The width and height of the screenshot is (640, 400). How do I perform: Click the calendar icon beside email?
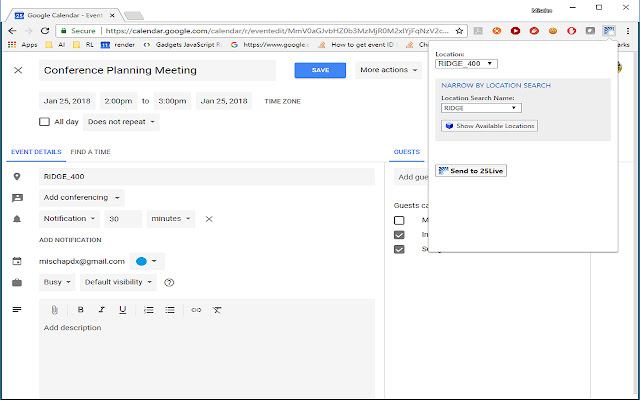[17, 261]
